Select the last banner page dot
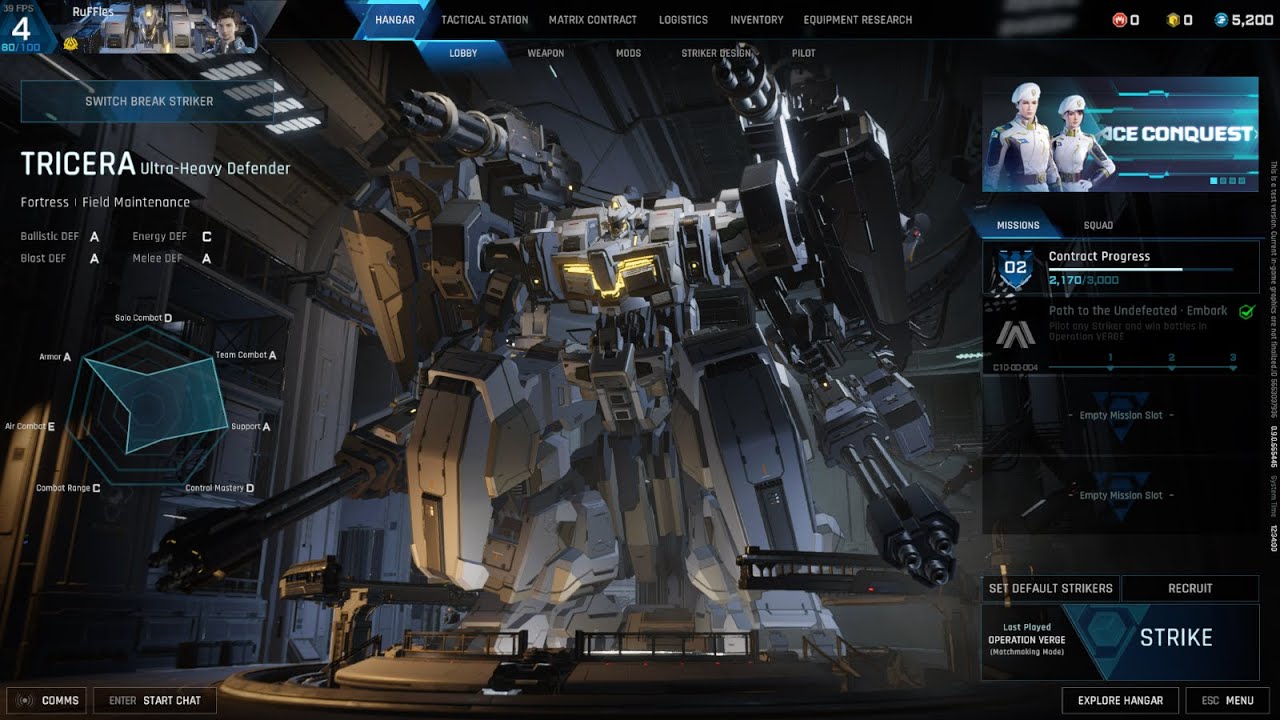 (x=1241, y=181)
